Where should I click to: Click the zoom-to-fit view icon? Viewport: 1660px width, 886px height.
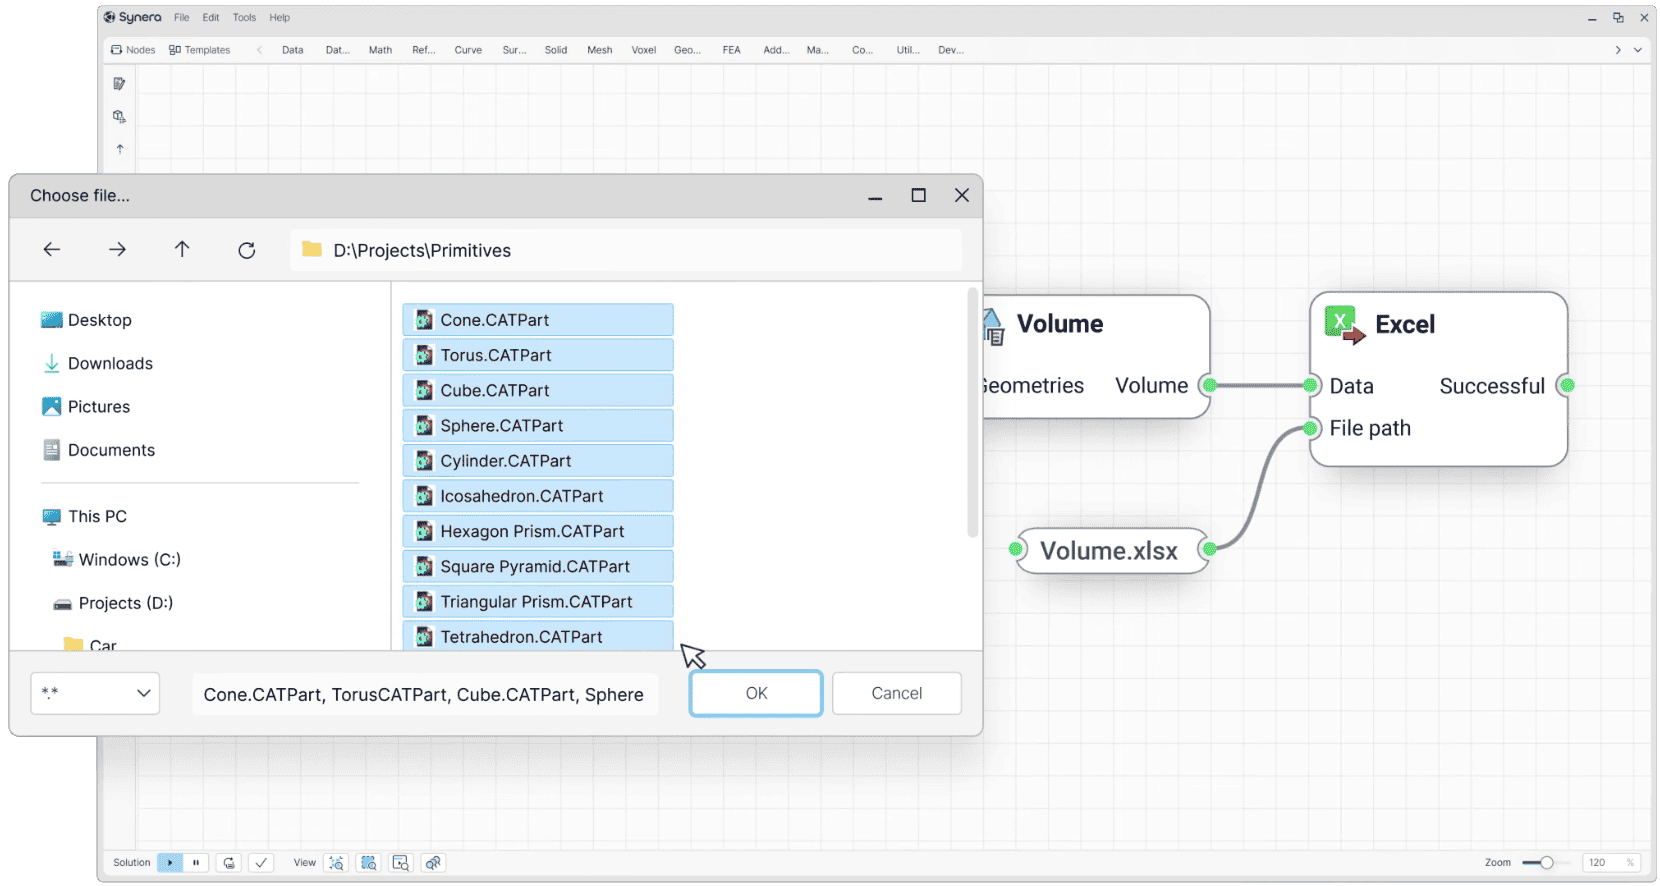(x=337, y=863)
